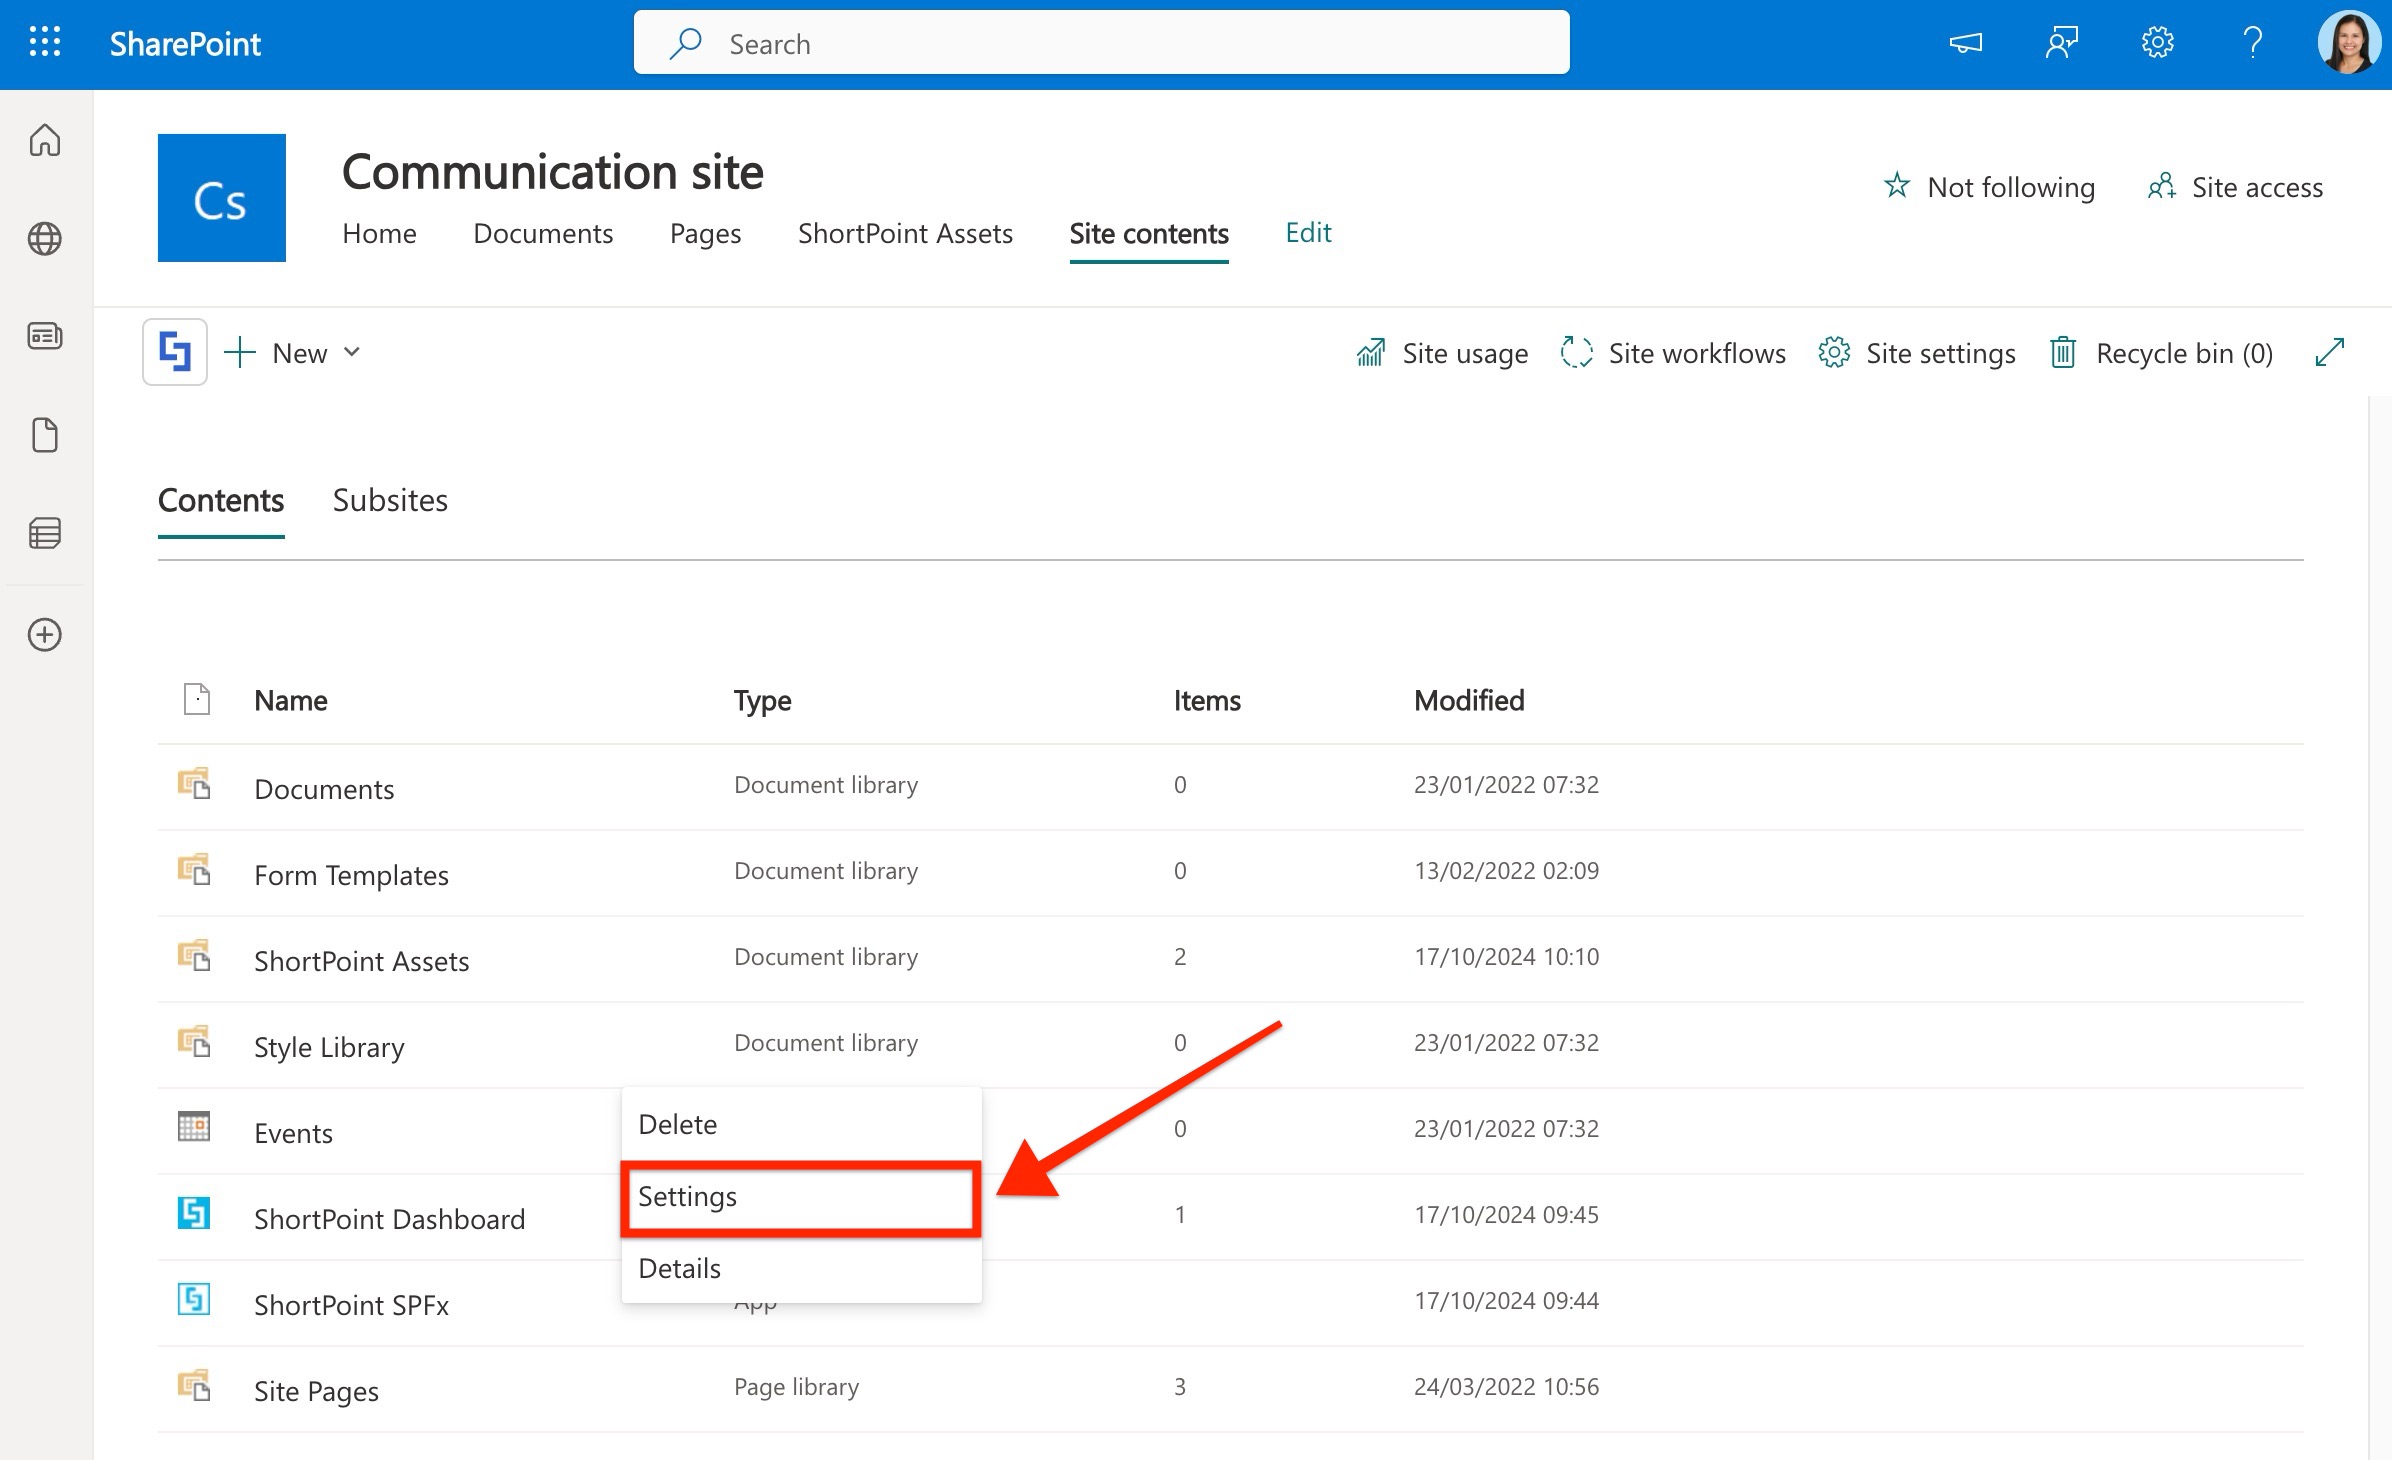This screenshot has height=1460, width=2392.
Task: Open the header settings gear icon
Action: point(2157,43)
